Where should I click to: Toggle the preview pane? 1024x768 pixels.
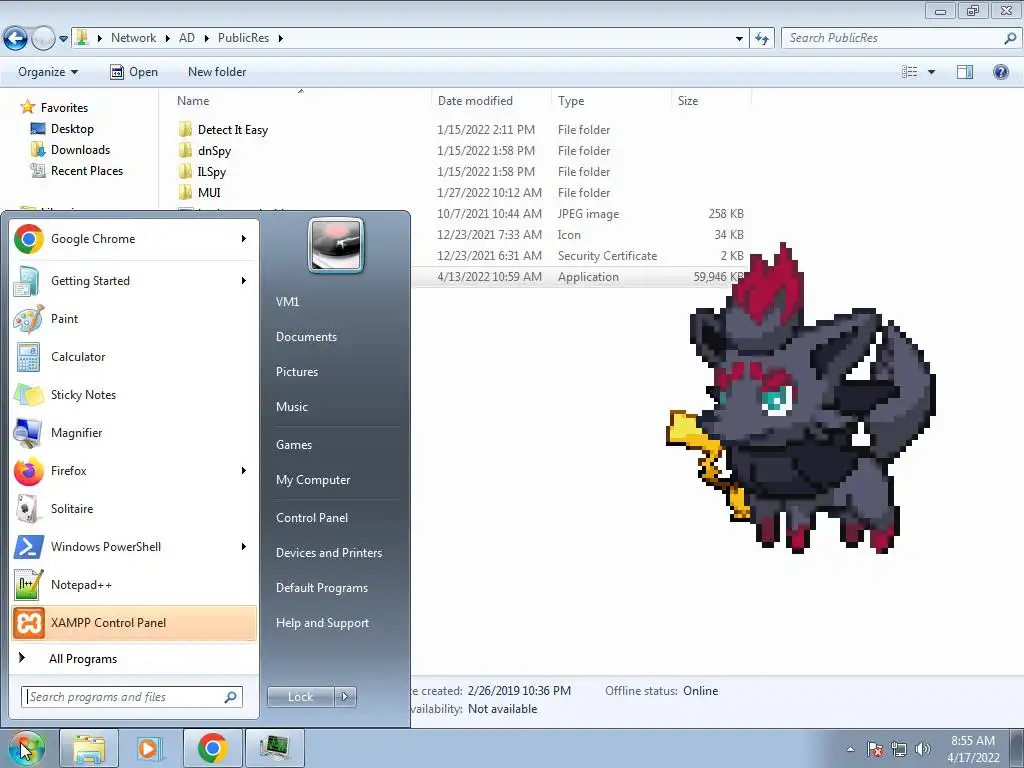click(x=965, y=72)
